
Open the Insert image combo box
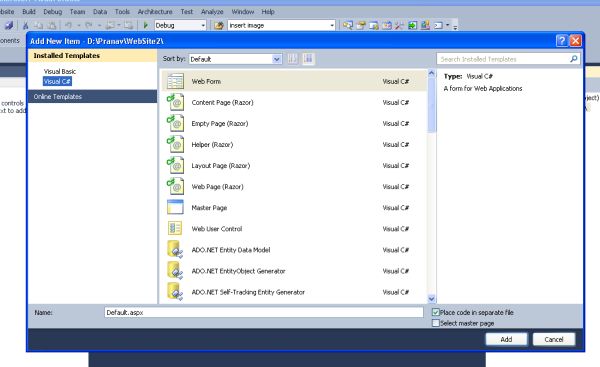[x=282, y=25]
